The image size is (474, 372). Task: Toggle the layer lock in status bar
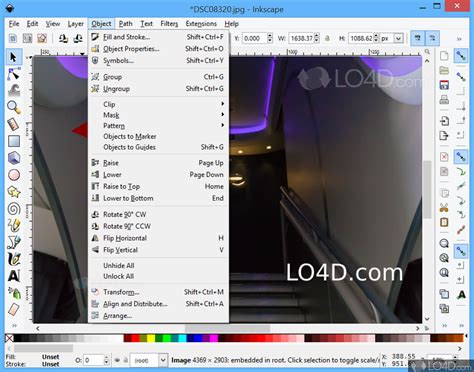click(x=126, y=360)
